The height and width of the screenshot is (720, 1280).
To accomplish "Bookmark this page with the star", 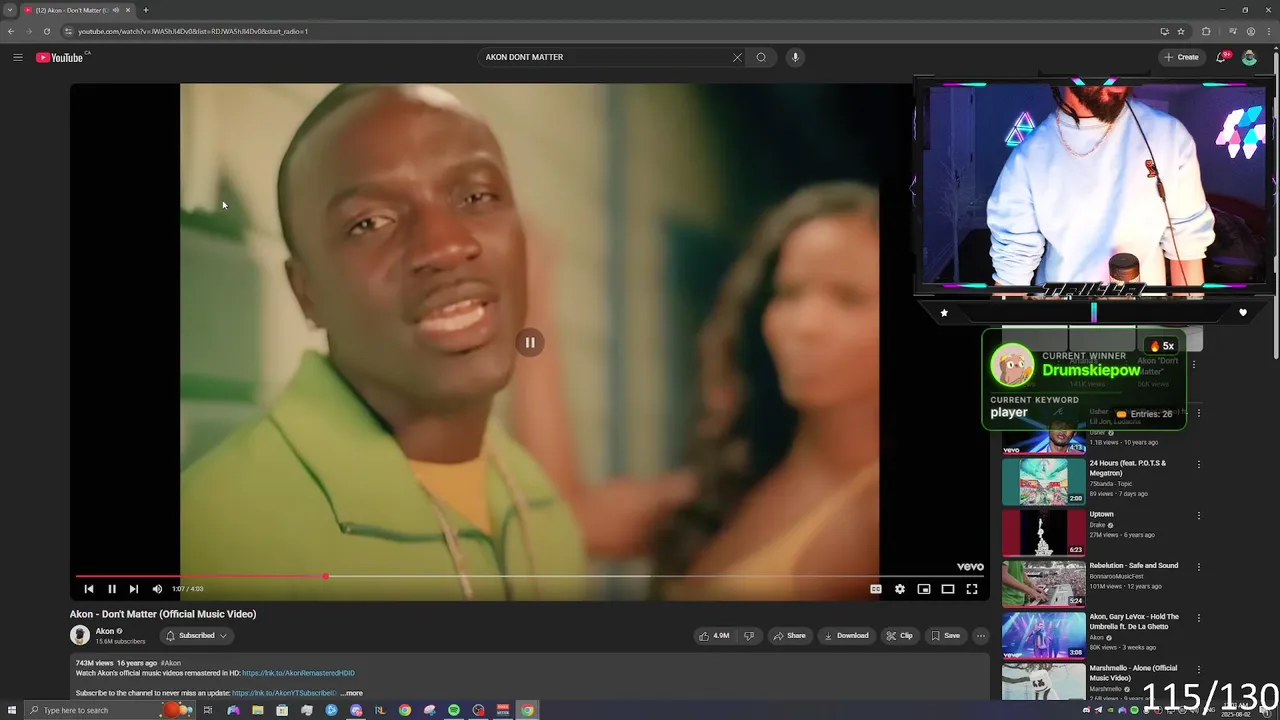I will tap(1181, 31).
